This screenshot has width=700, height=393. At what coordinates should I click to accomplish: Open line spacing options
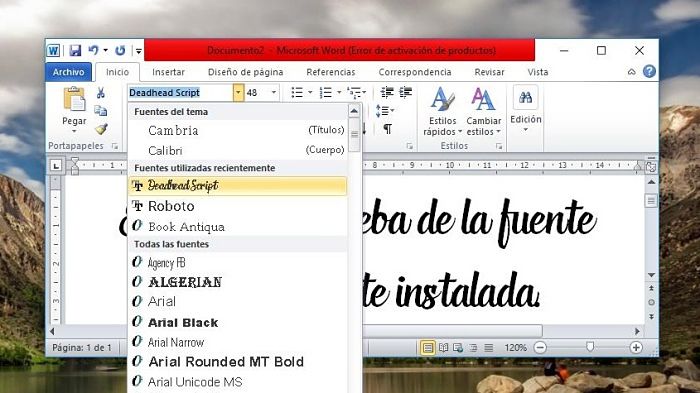384,110
